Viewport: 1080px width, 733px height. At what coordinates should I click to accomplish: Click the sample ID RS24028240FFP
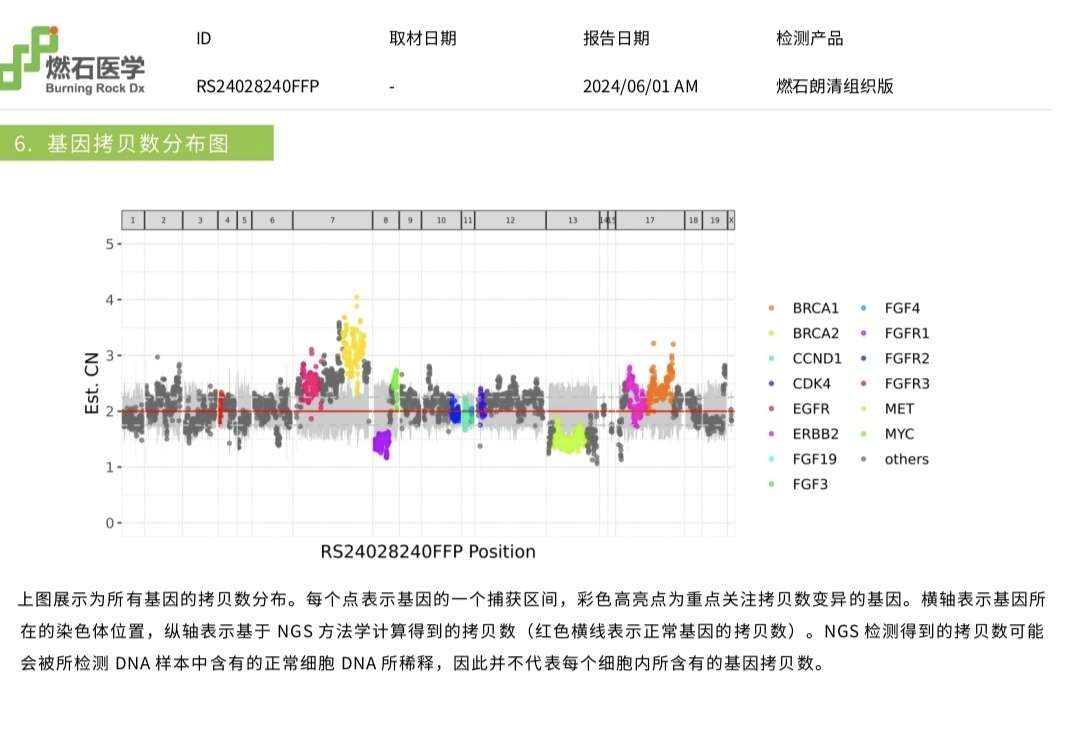[258, 87]
